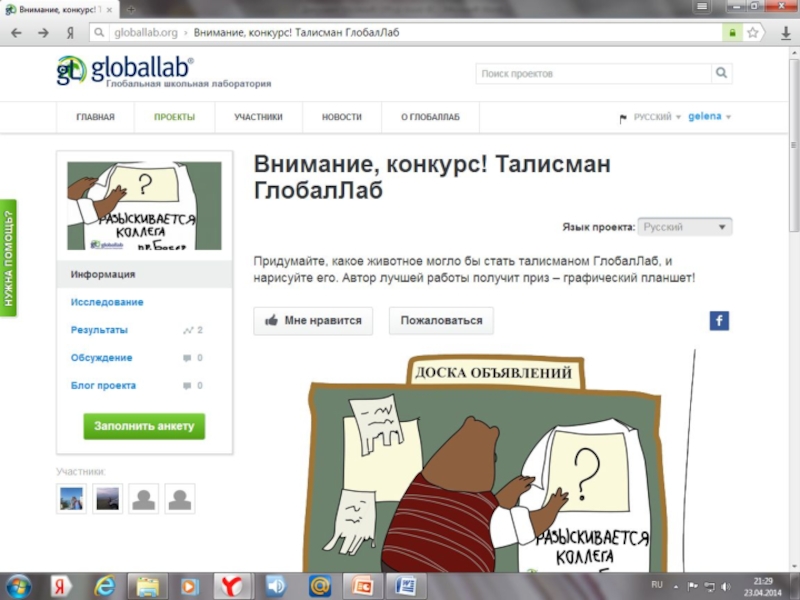Open the Нужна помощь? side tab
800x600 pixels.
[x=8, y=258]
